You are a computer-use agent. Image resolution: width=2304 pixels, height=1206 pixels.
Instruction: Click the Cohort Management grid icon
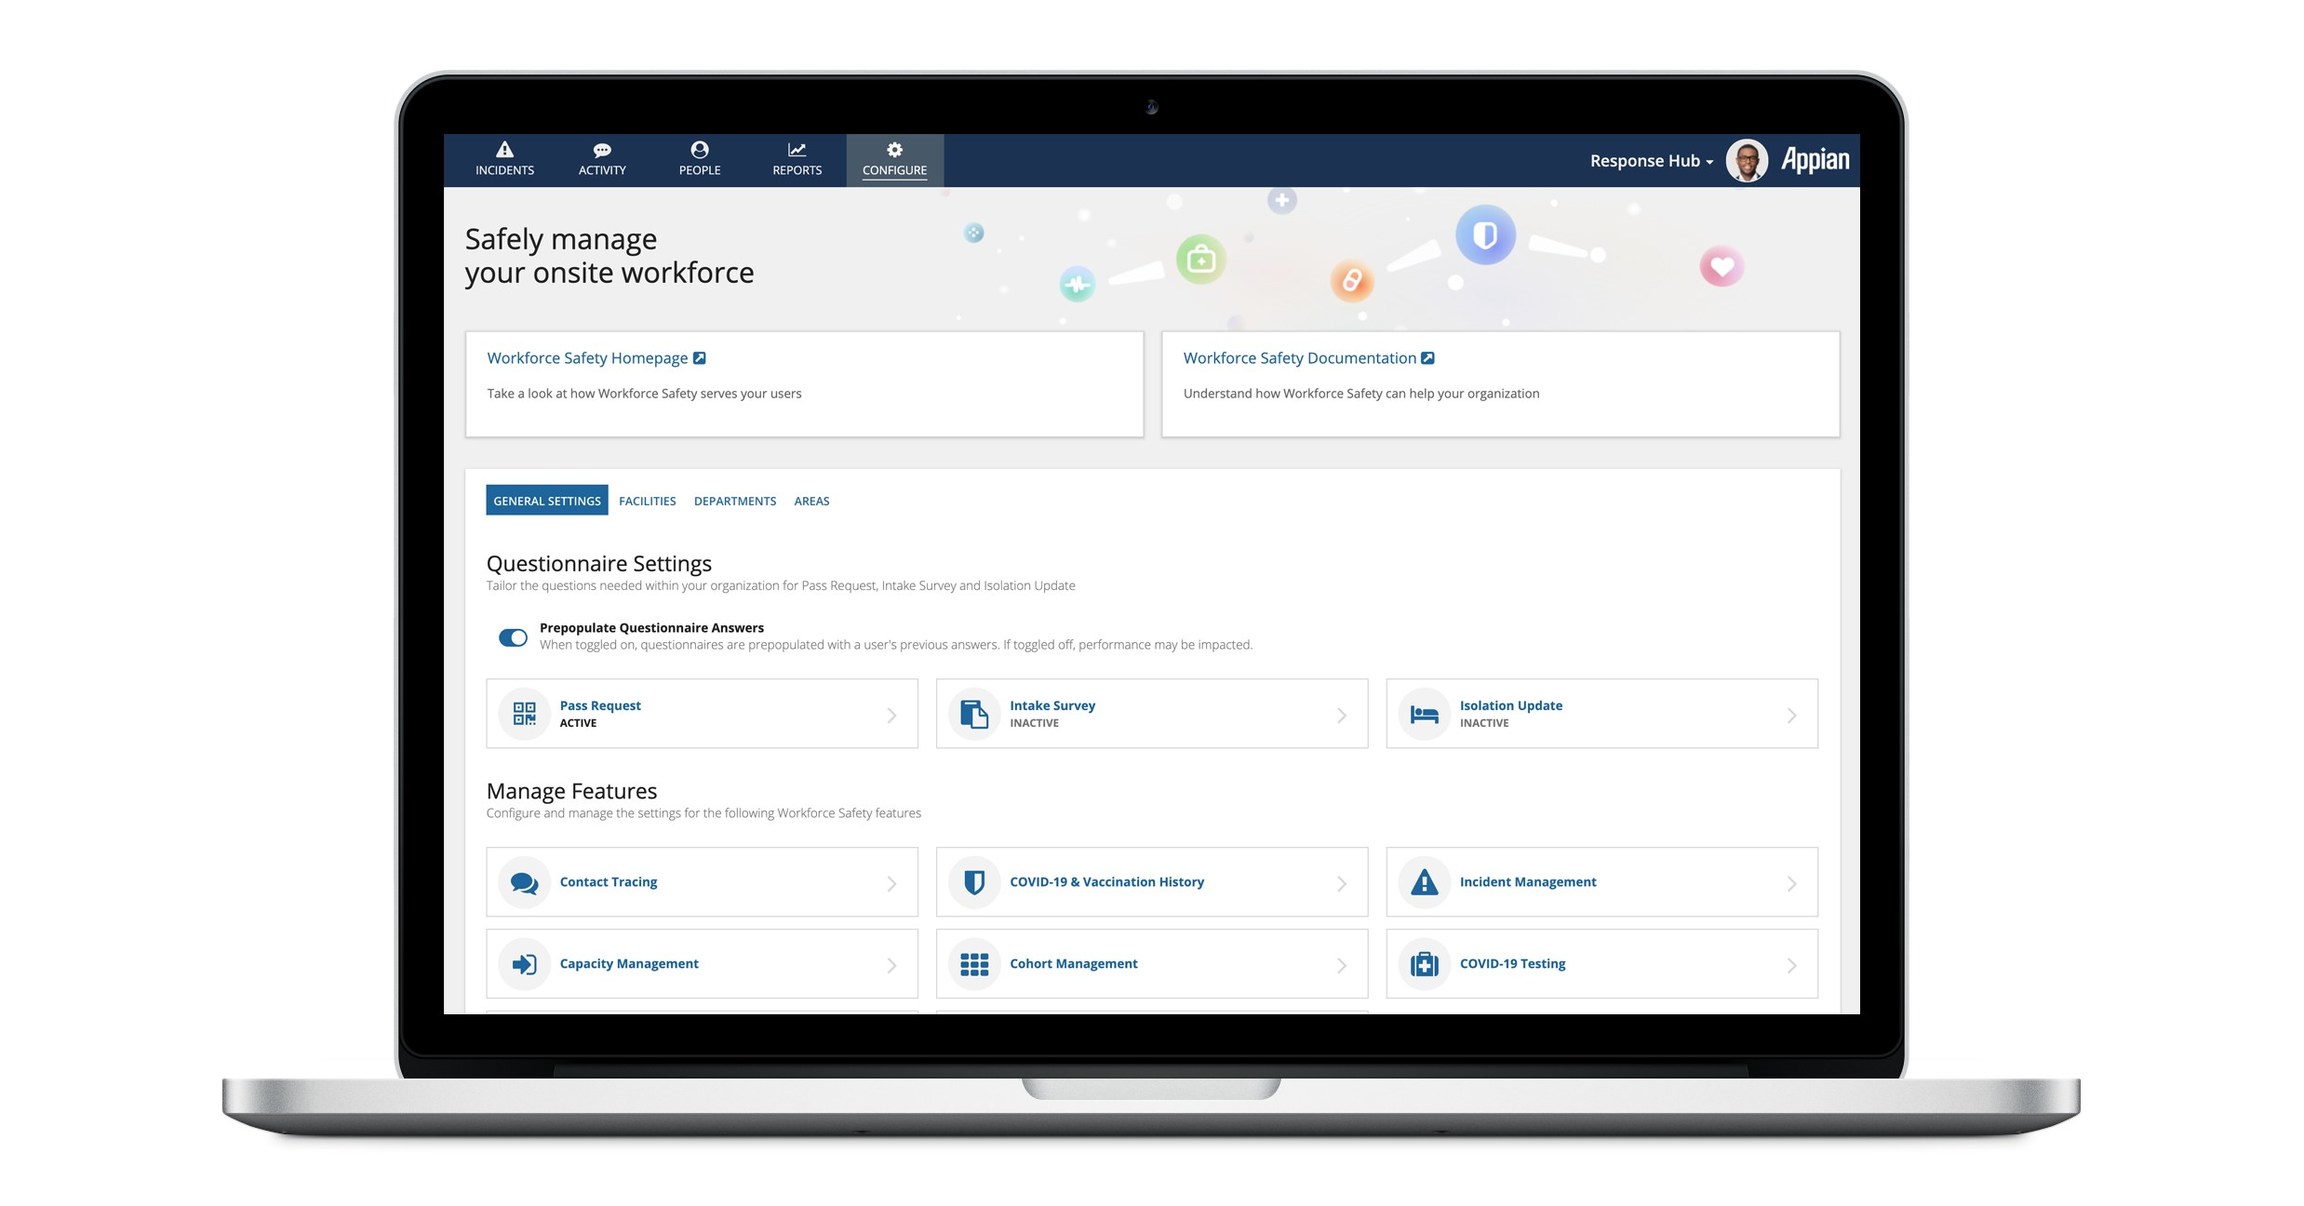pyautogui.click(x=974, y=964)
